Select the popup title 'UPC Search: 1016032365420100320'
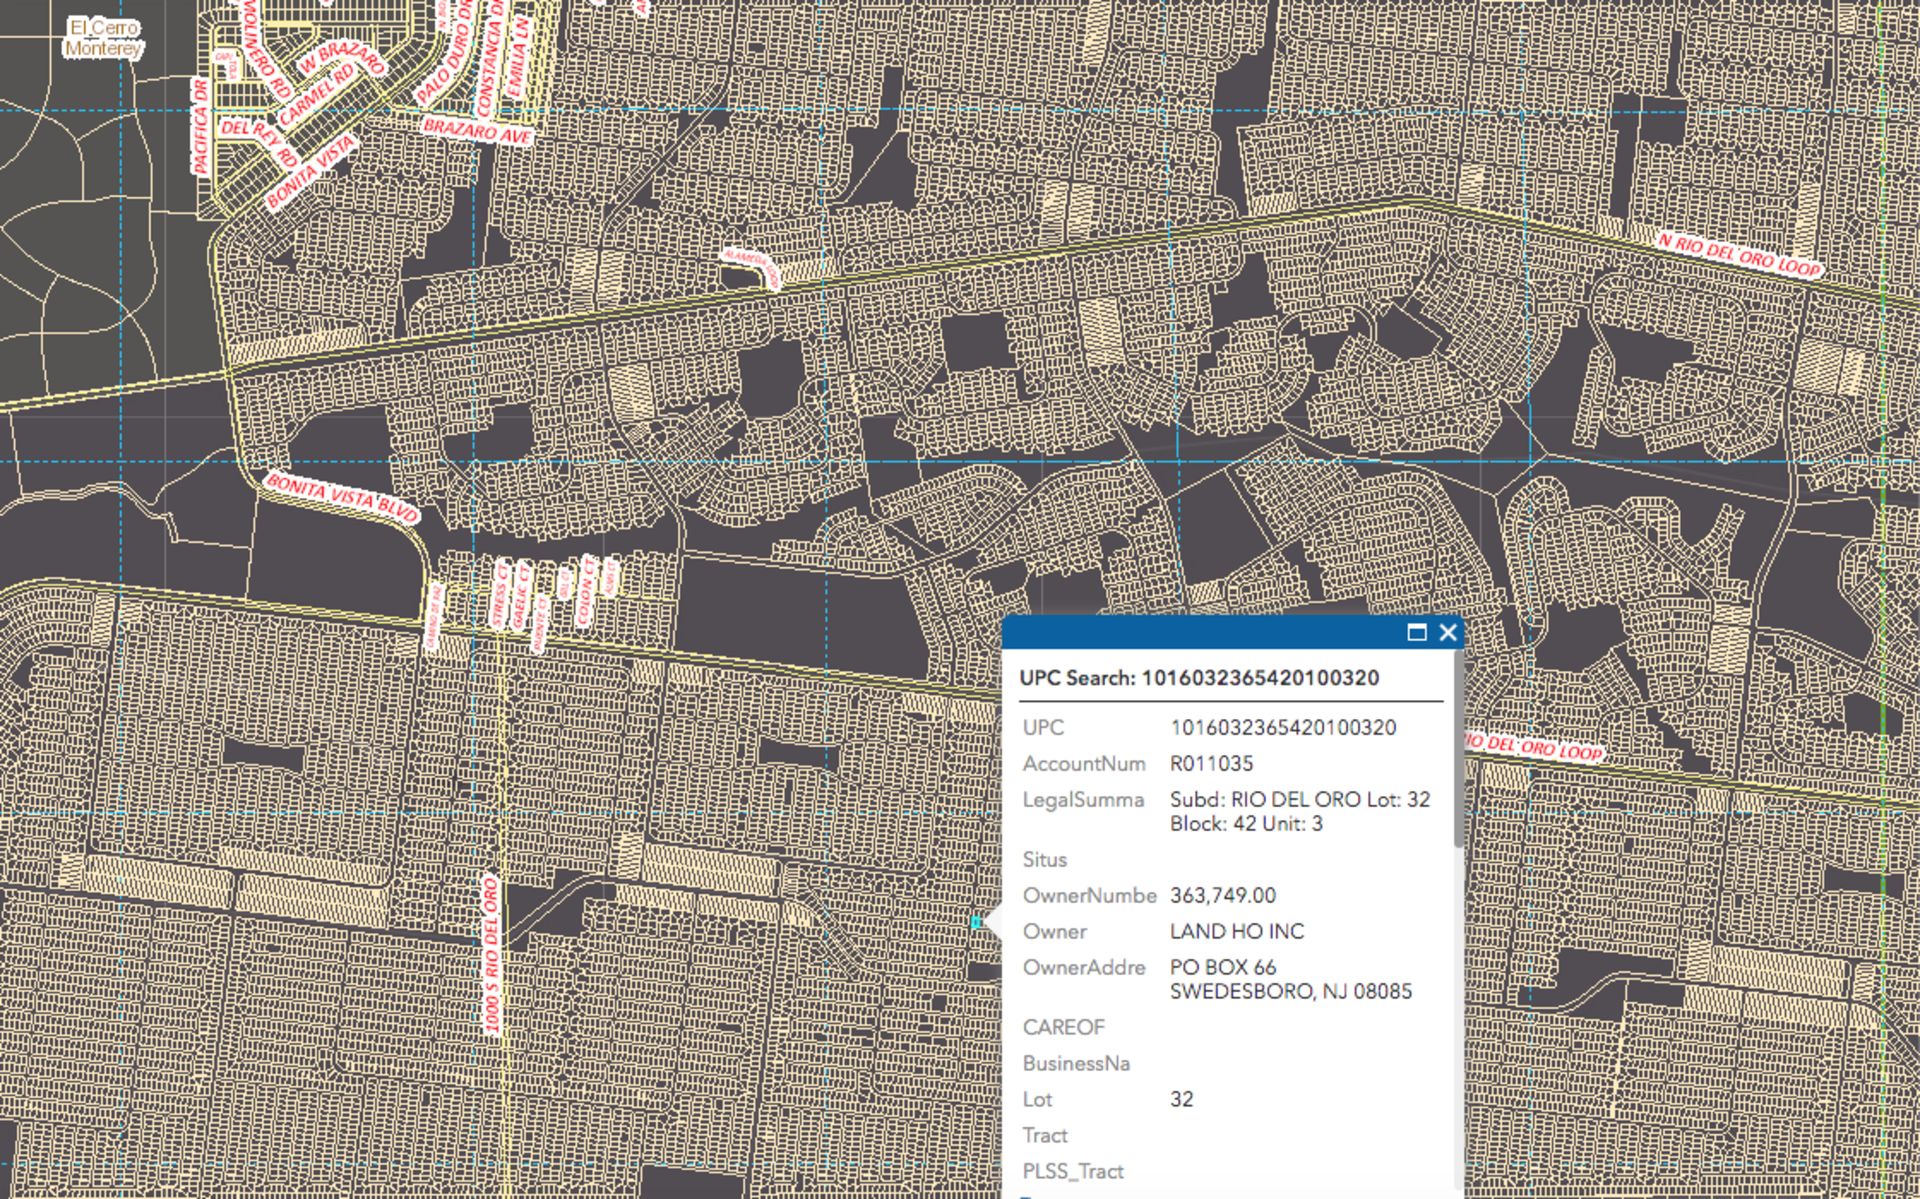 [1199, 678]
